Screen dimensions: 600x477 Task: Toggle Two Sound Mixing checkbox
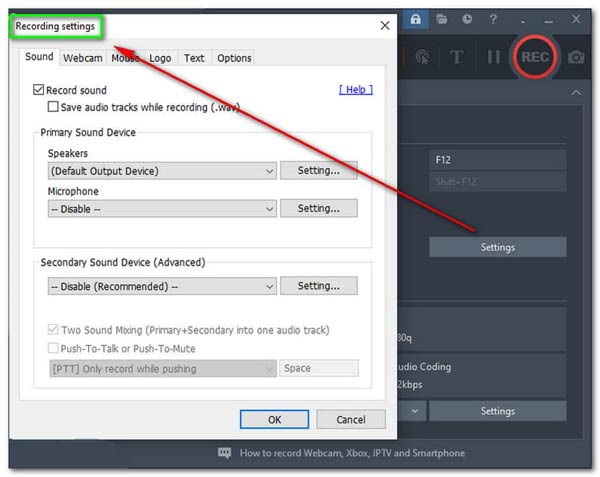click(53, 329)
